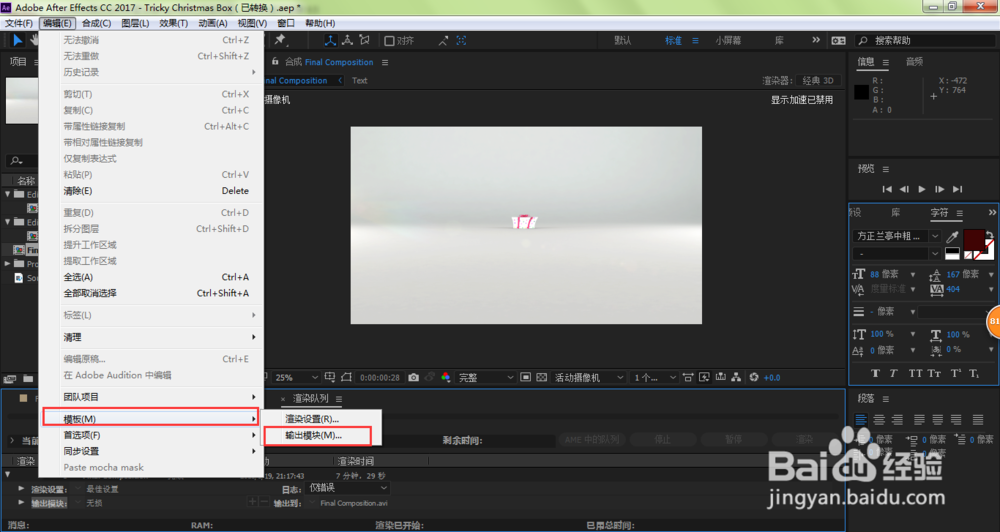Click the sync settings icon beside search
Viewport: 1000px width, 532px height.
(x=838, y=40)
